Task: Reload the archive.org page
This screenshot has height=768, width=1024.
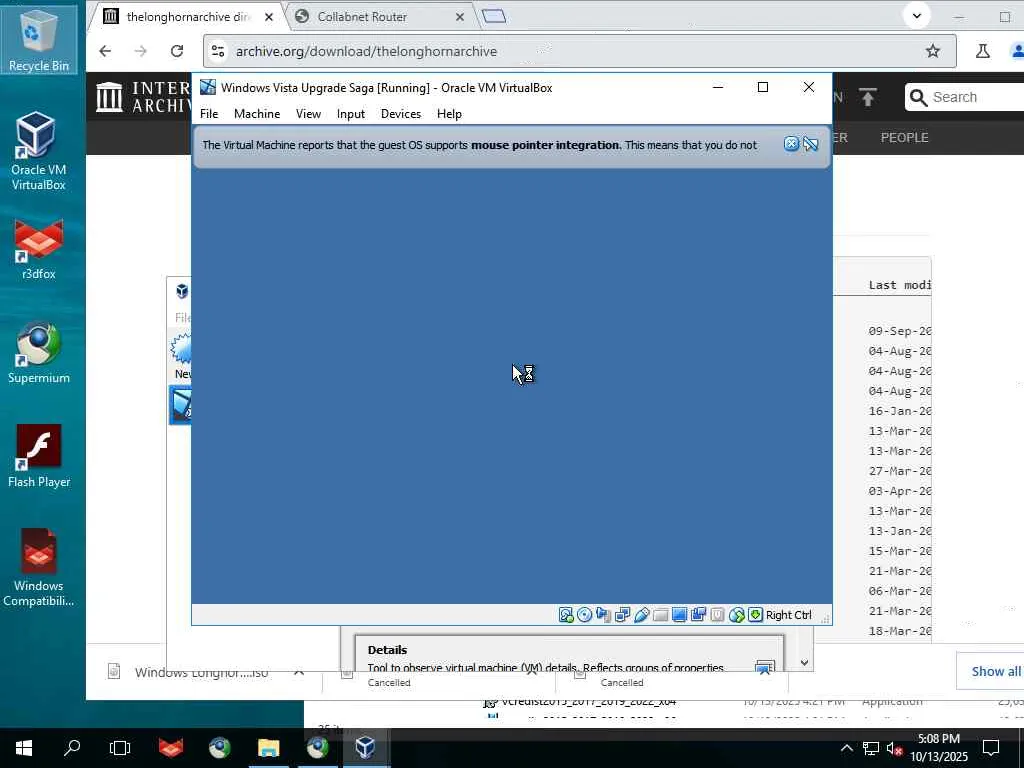Action: (176, 51)
